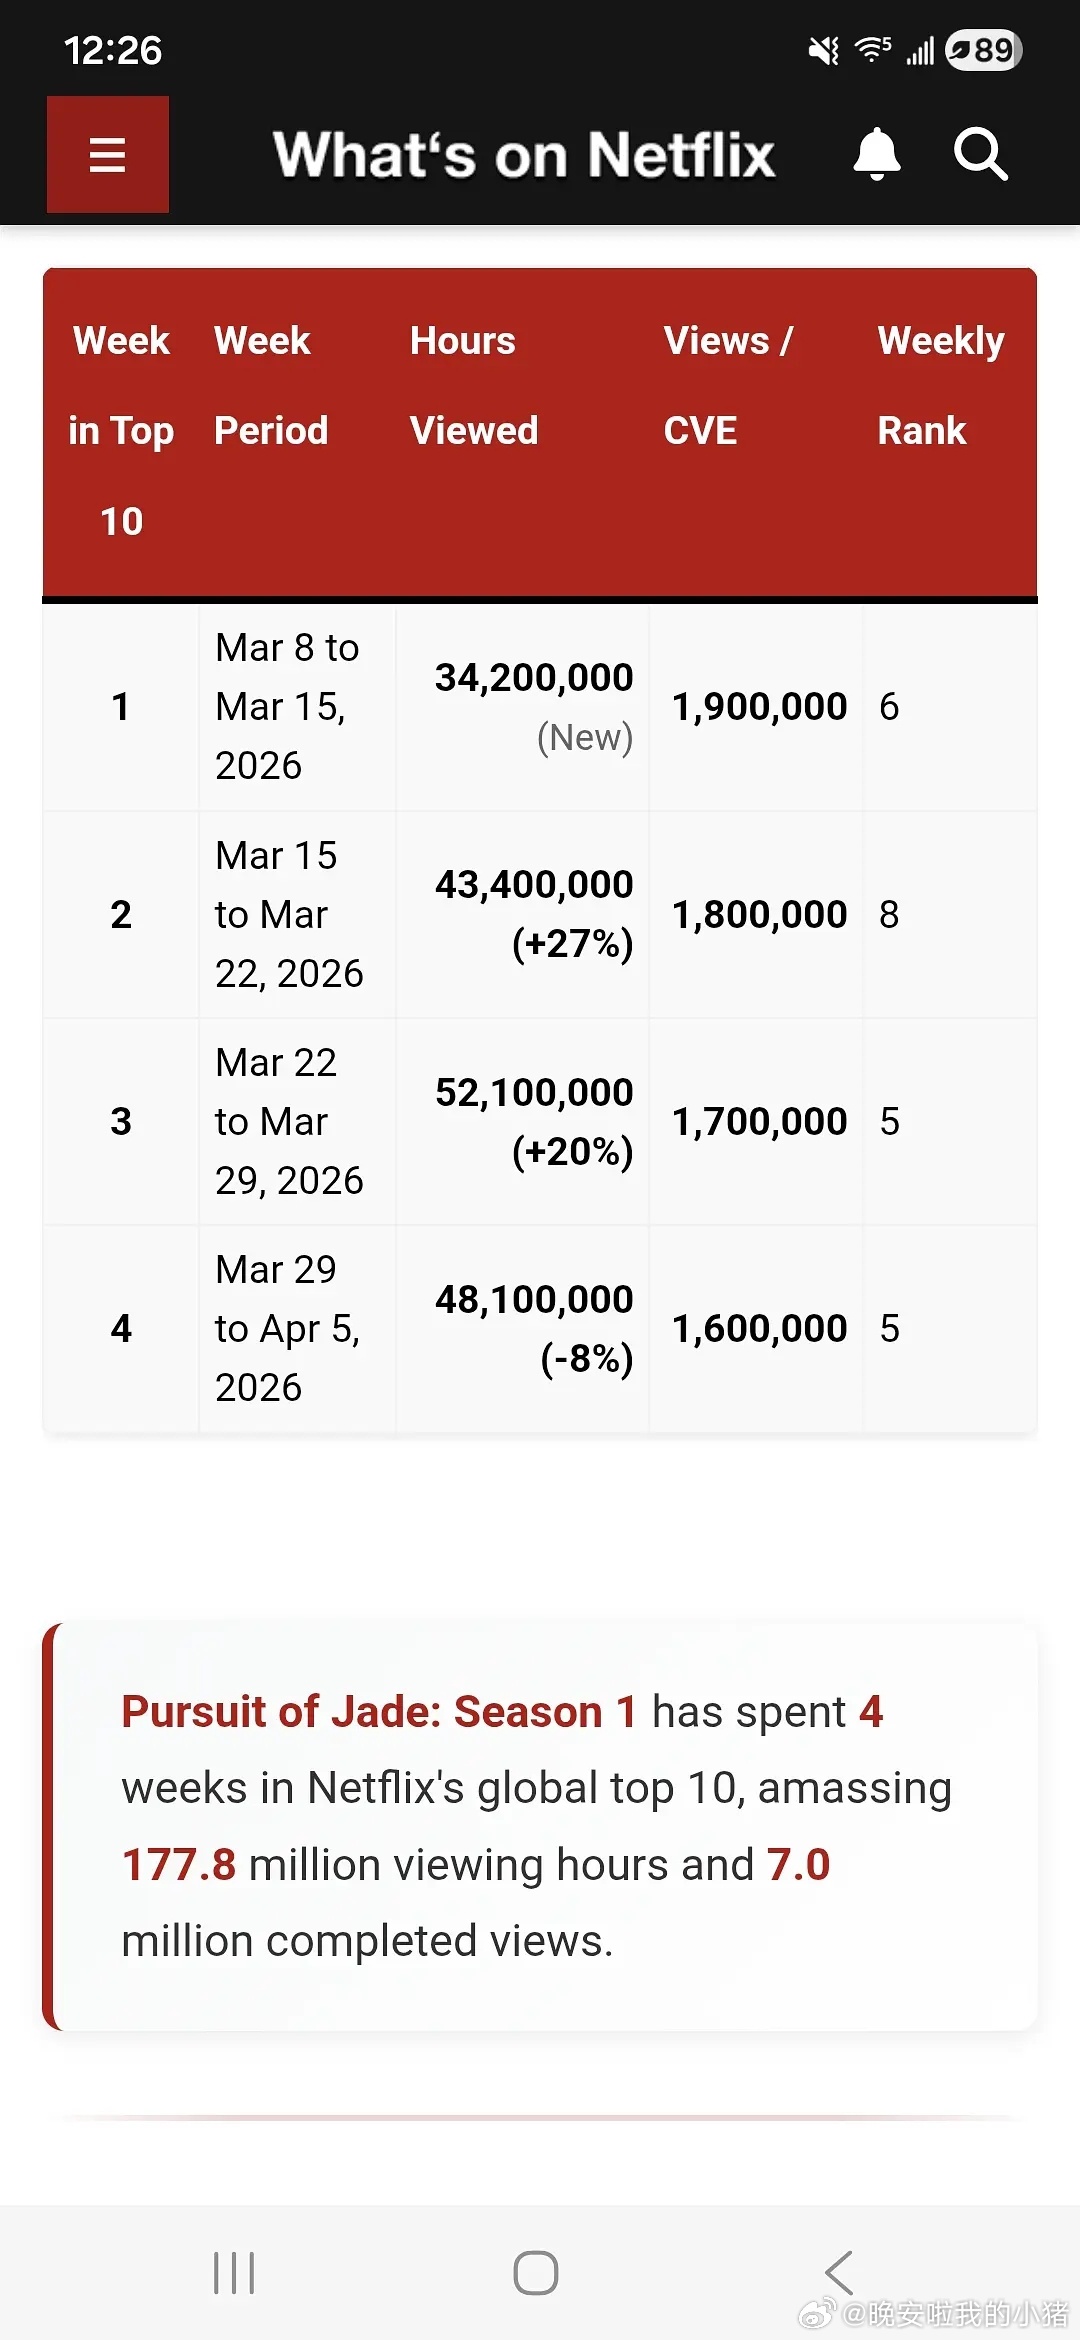Select the 34,200,000 hours viewed cell
Image resolution: width=1080 pixels, height=2340 pixels.
(533, 679)
